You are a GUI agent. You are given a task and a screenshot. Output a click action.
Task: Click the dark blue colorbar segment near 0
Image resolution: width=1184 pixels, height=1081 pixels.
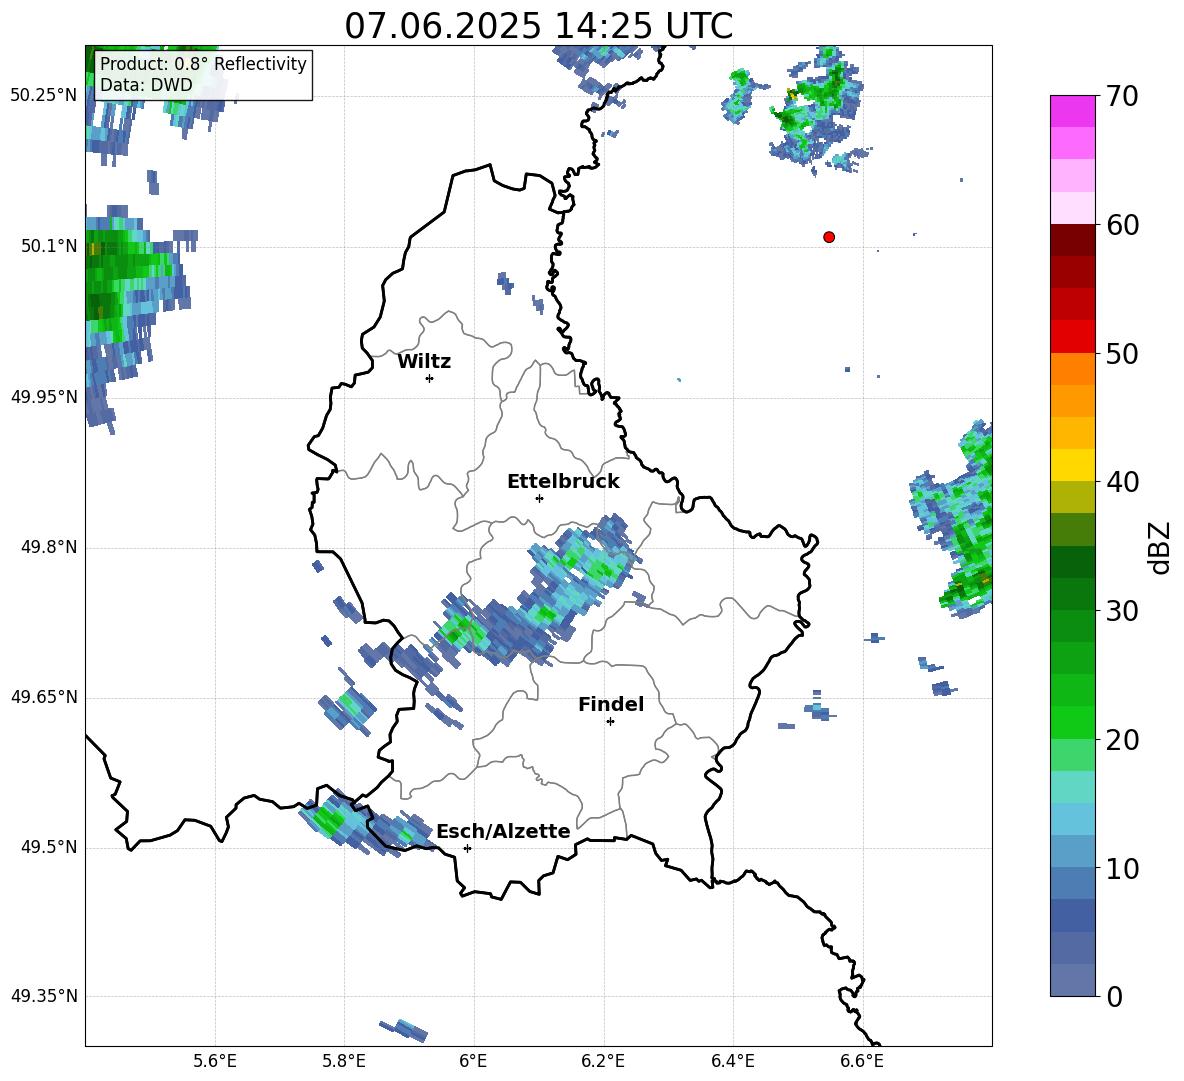(1073, 915)
